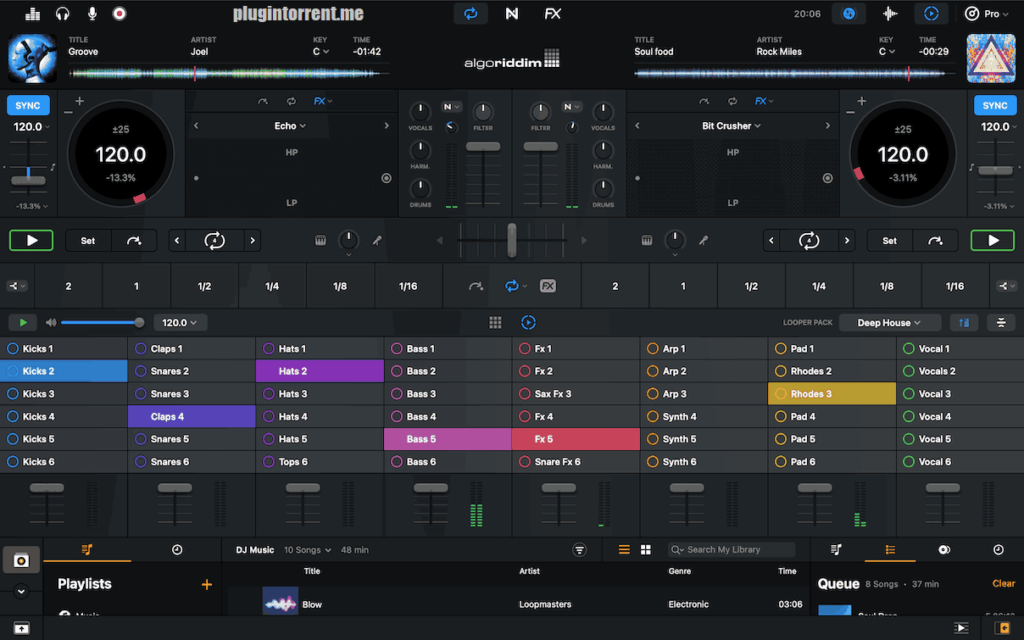Play the left deck
Image resolution: width=1024 pixels, height=640 pixels.
[x=31, y=241]
